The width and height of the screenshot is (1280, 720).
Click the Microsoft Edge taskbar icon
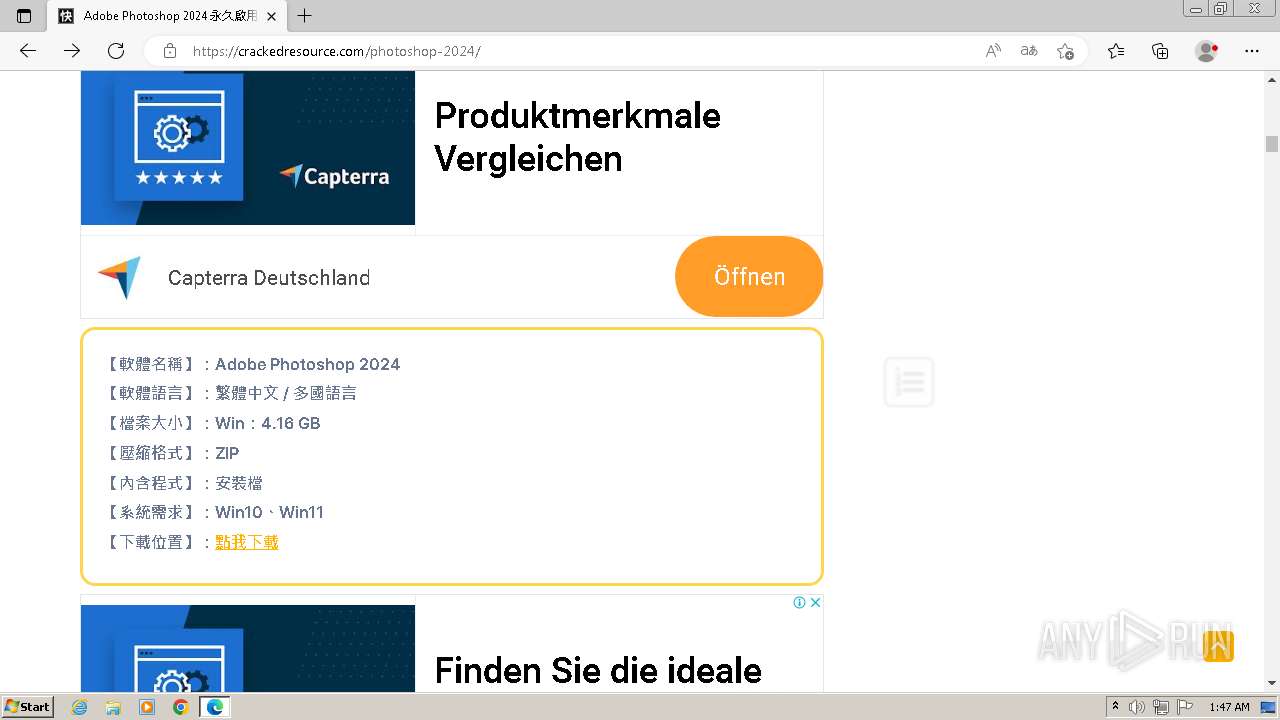coord(214,707)
